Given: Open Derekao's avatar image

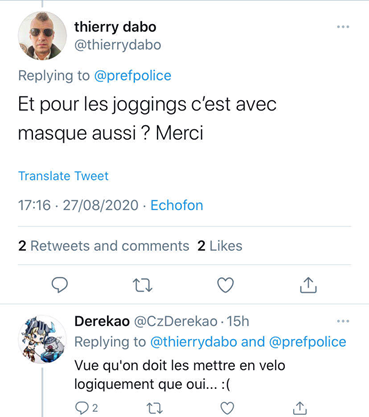Looking at the screenshot, I should [x=42, y=339].
